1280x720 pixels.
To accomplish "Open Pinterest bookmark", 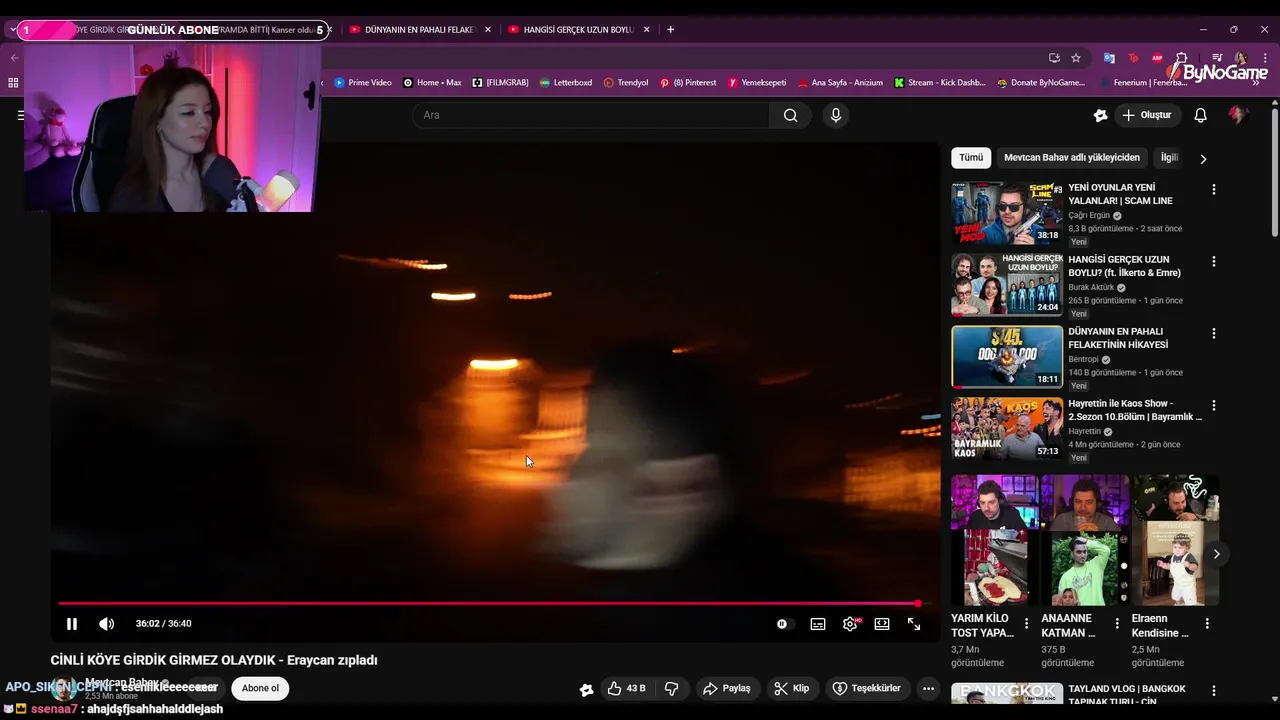I will pos(688,83).
